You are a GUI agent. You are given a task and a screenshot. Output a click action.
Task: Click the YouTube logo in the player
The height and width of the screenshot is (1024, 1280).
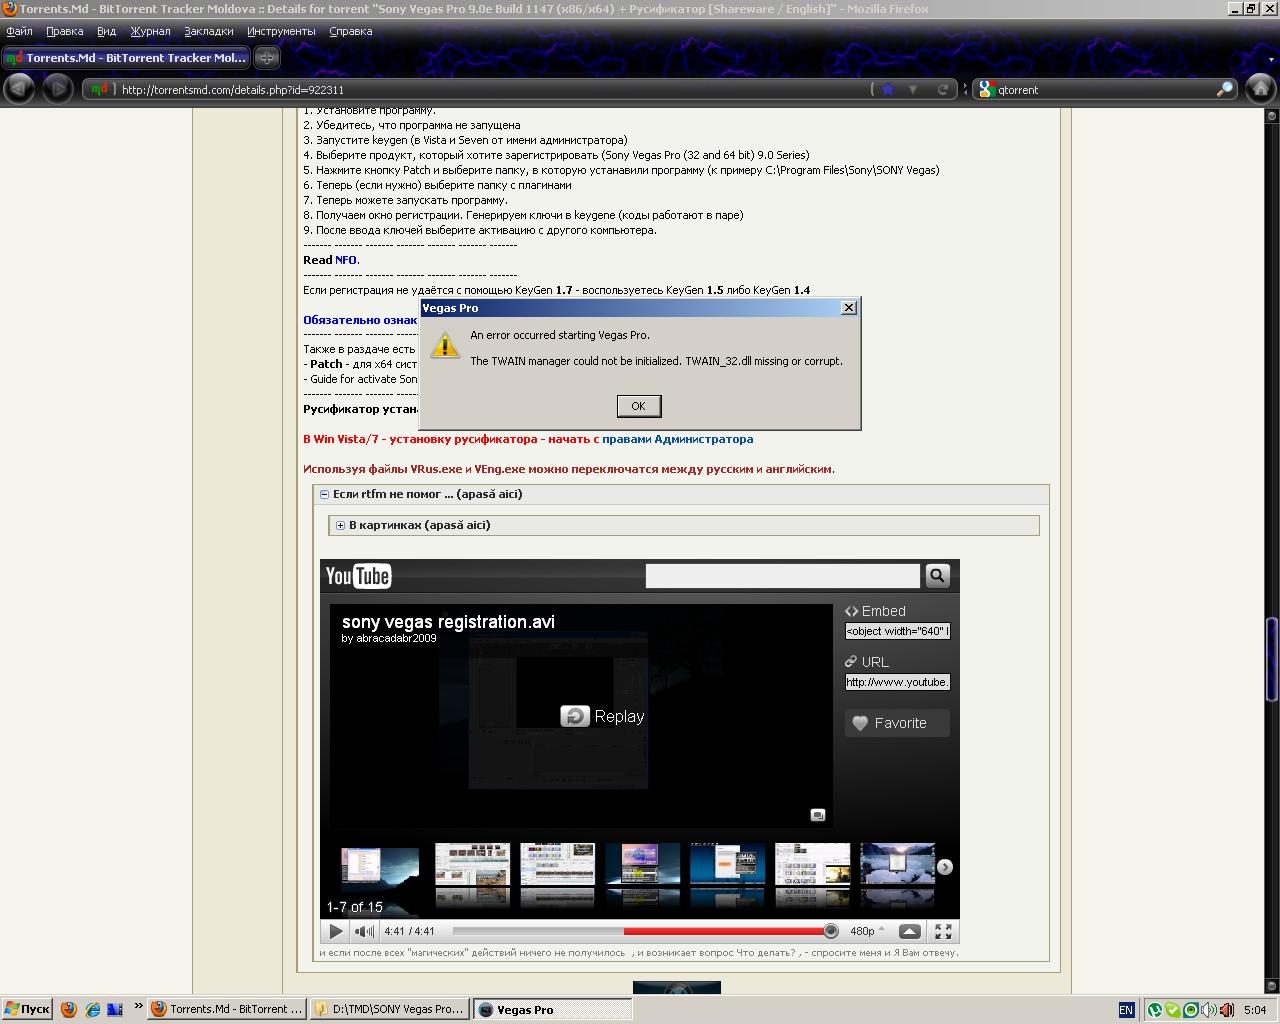(358, 576)
